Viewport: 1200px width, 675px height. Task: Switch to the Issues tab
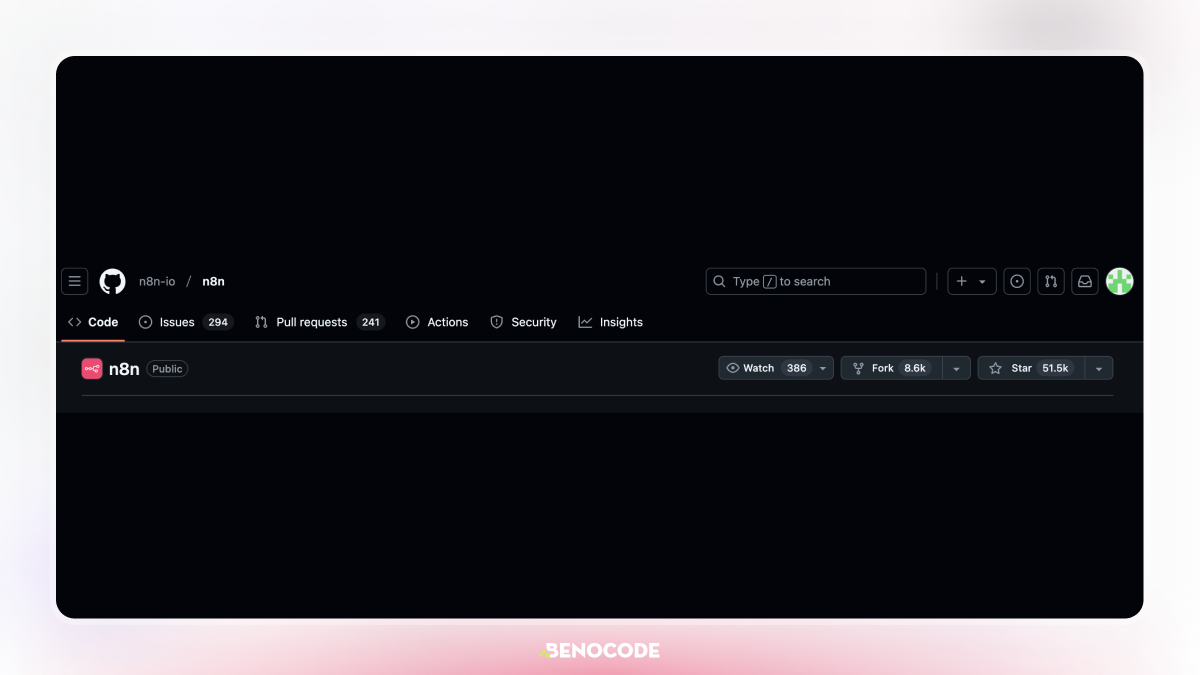pos(185,322)
